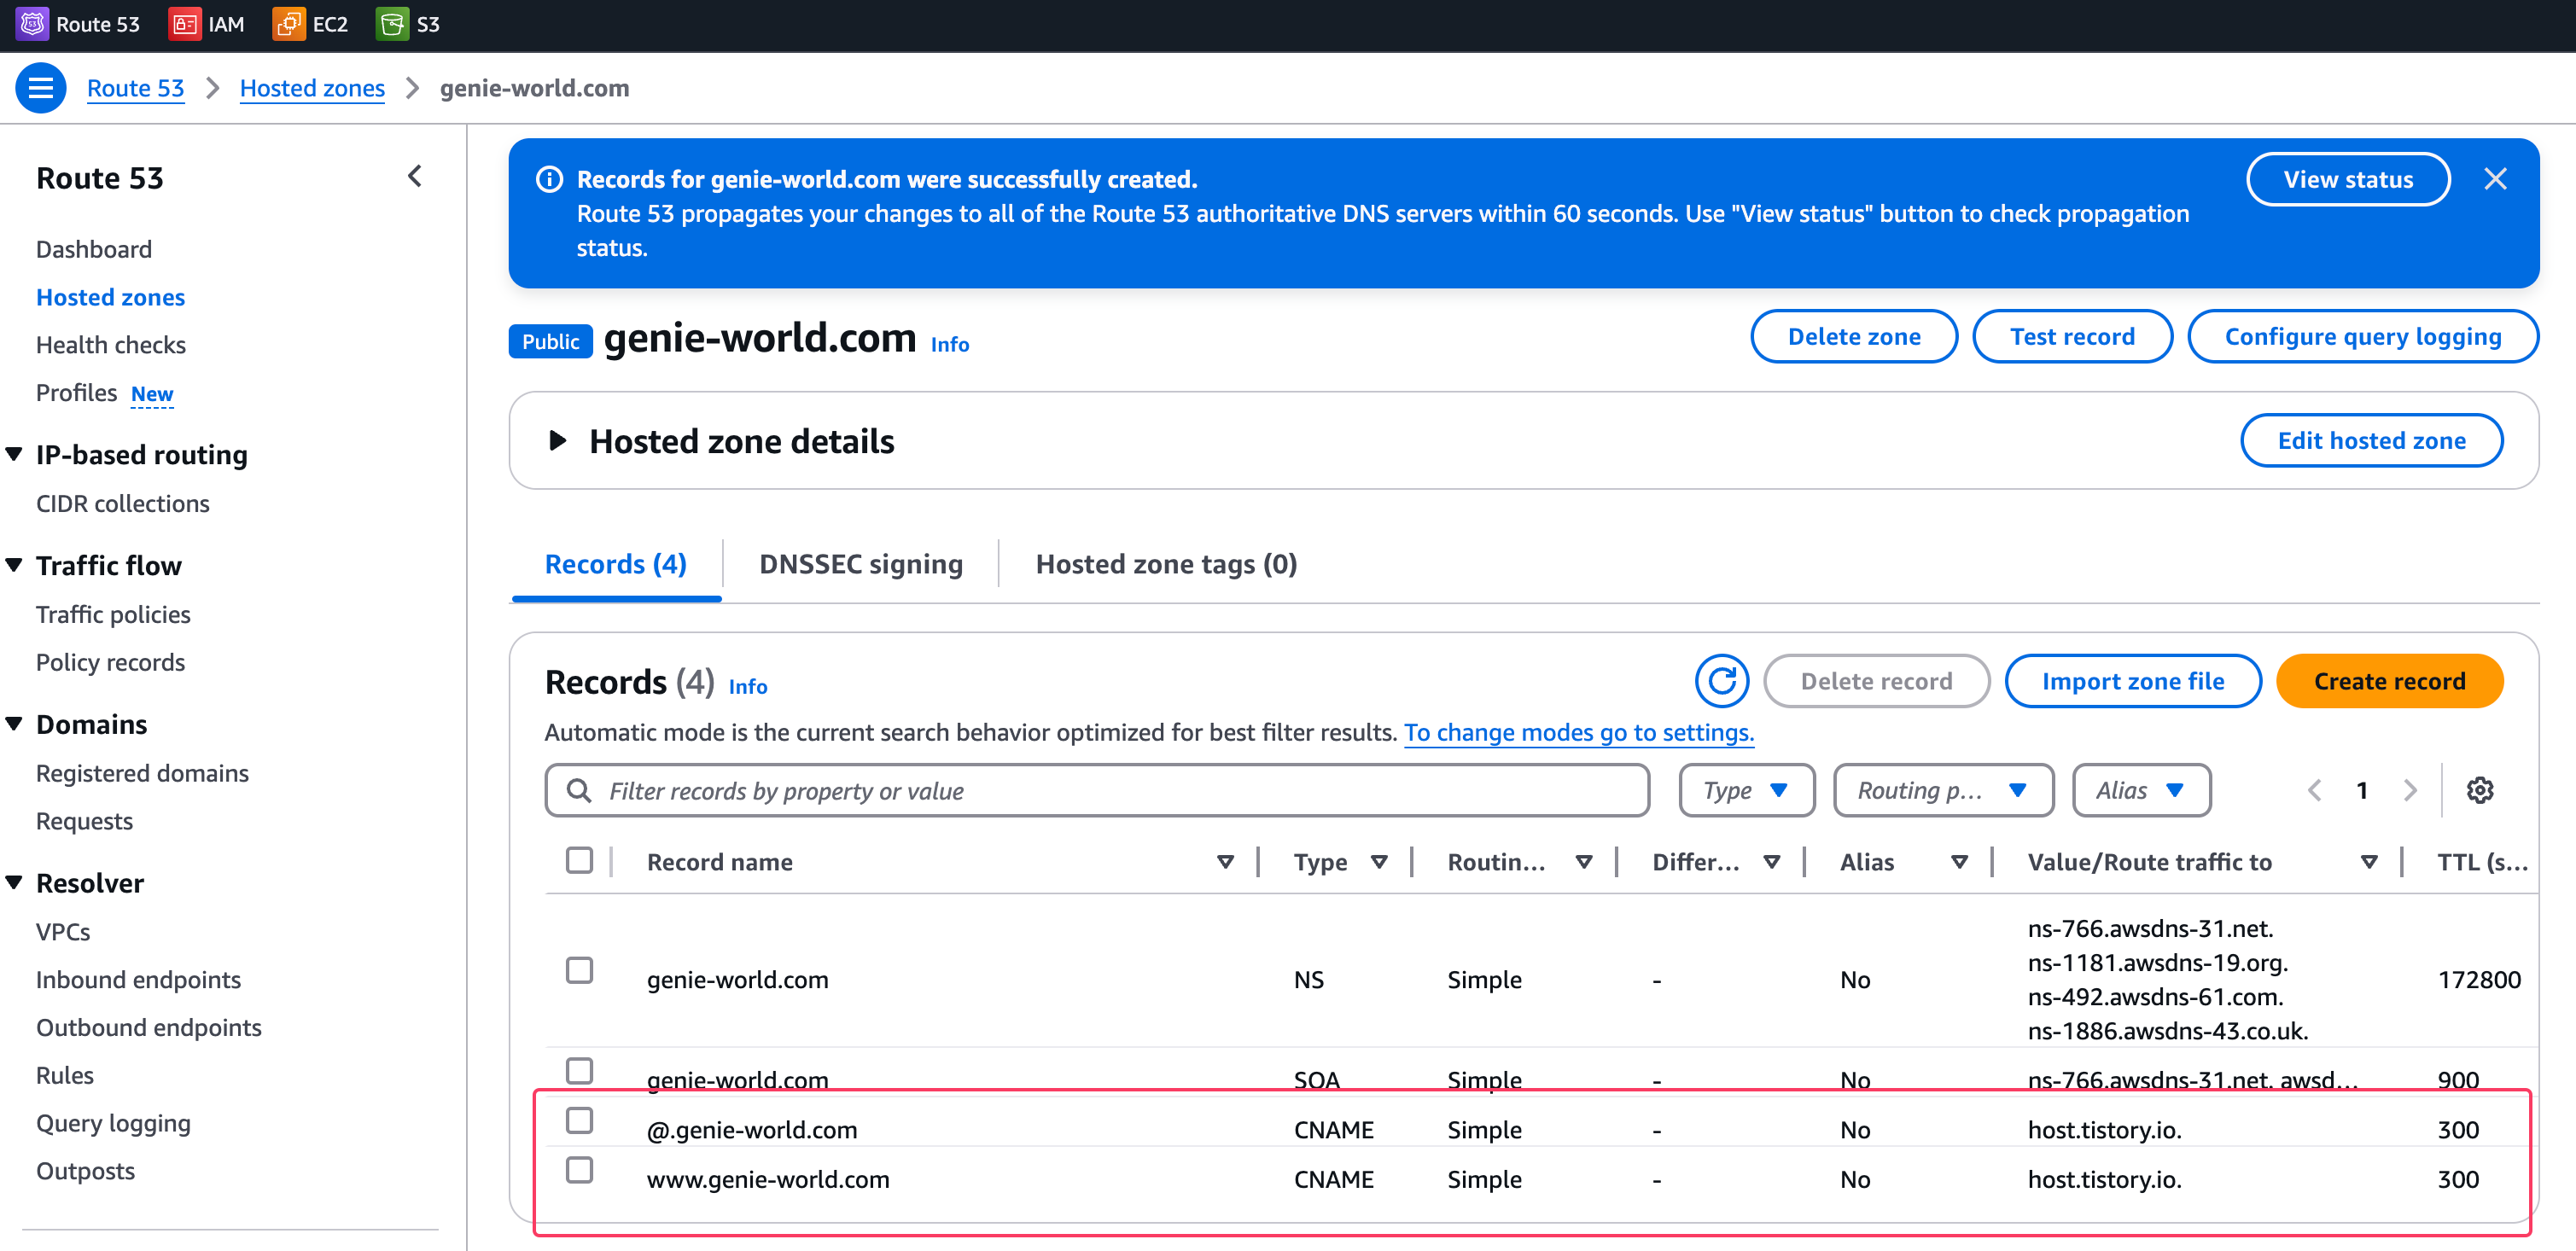Open the Alias filter dropdown
Image resolution: width=2576 pixels, height=1251 pixels.
tap(2140, 790)
